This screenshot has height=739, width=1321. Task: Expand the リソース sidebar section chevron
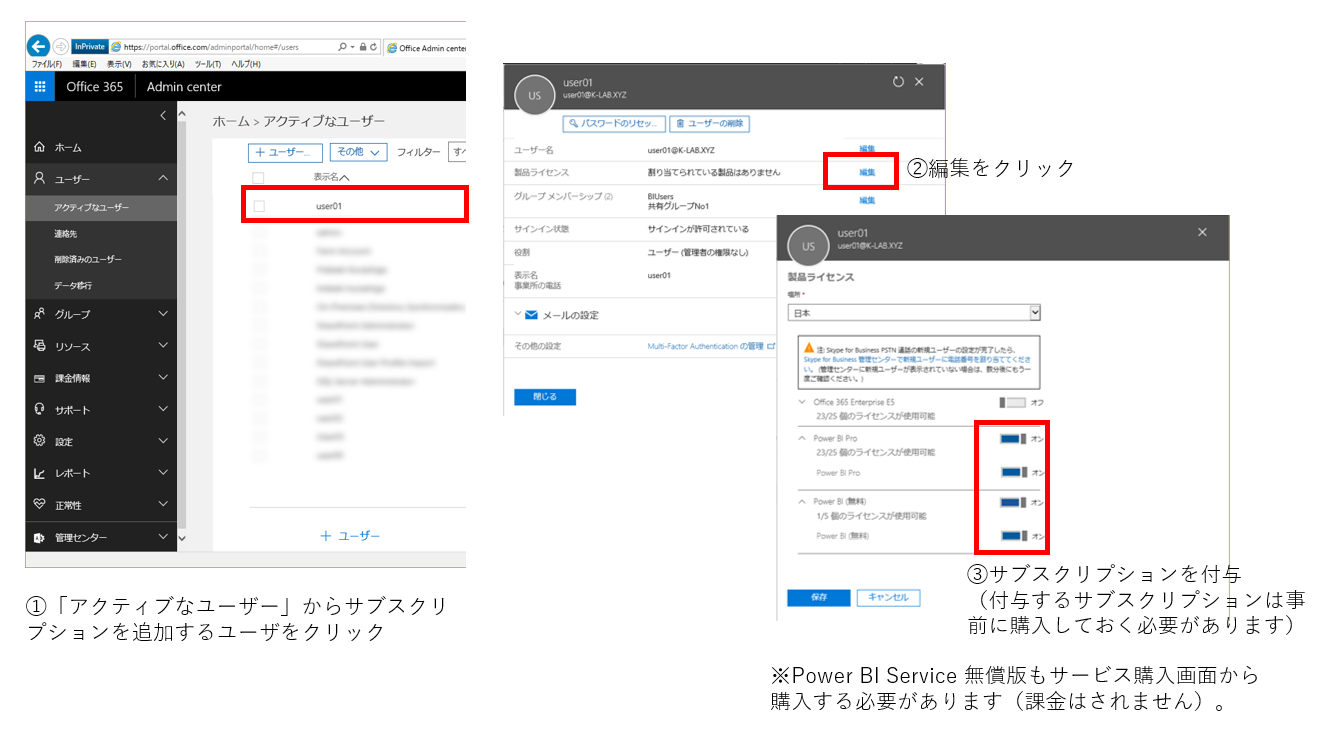[164, 346]
